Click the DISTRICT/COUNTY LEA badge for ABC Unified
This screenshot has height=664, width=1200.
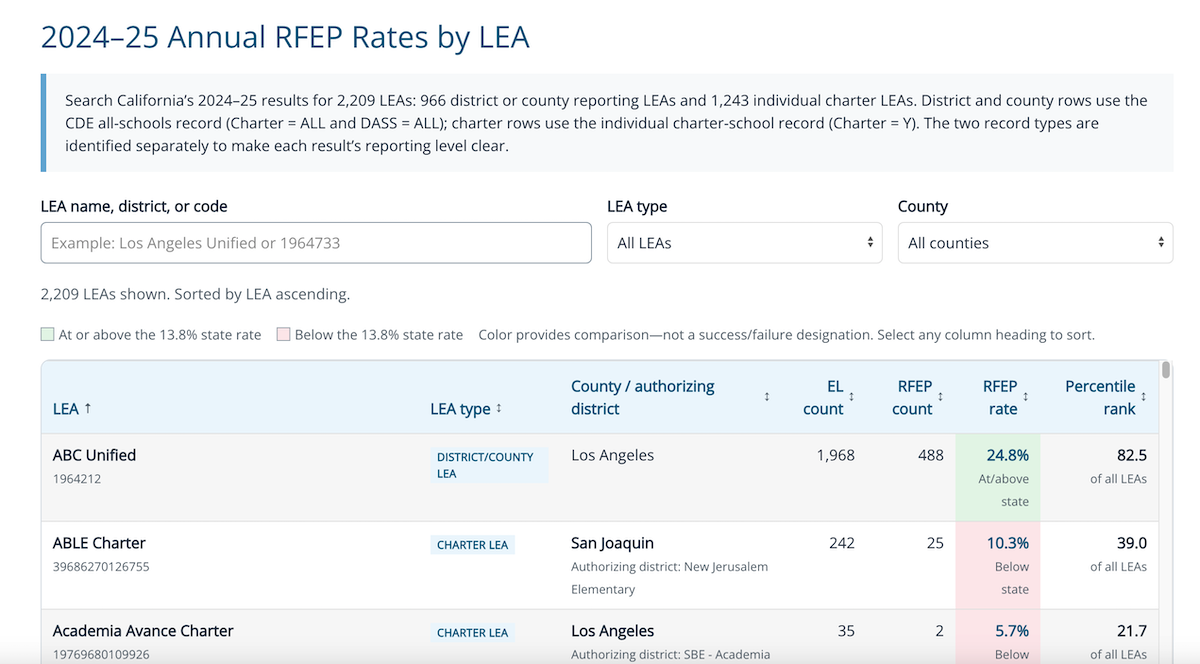[489, 465]
